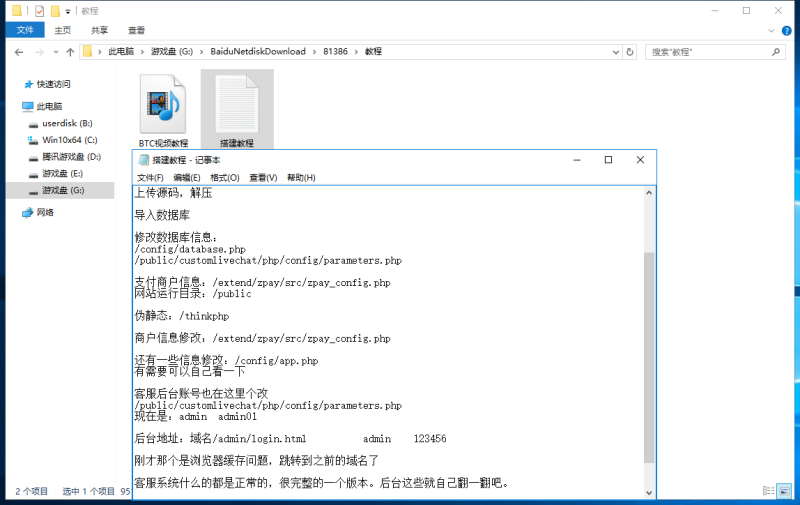Click the Explorer back arrow
The image size is (800, 505).
point(19,52)
